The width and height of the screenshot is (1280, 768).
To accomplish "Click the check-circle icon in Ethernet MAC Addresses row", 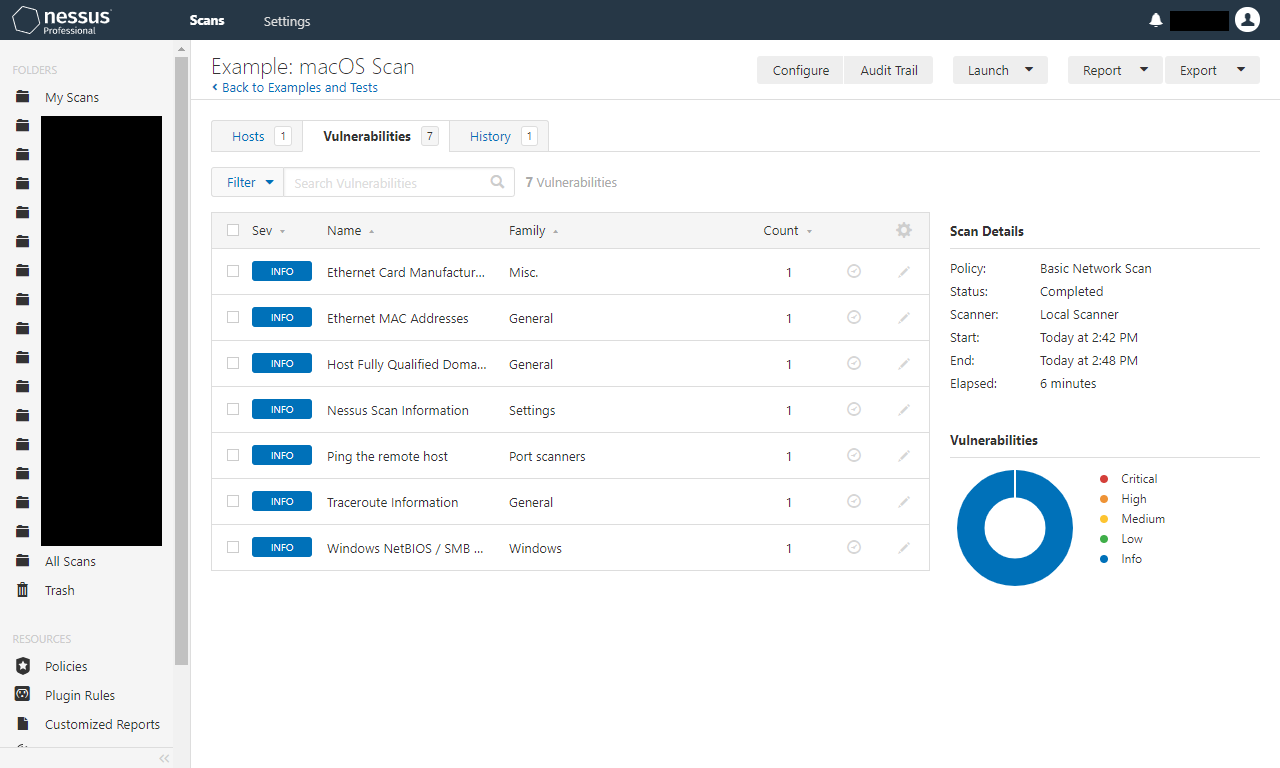I will click(854, 317).
